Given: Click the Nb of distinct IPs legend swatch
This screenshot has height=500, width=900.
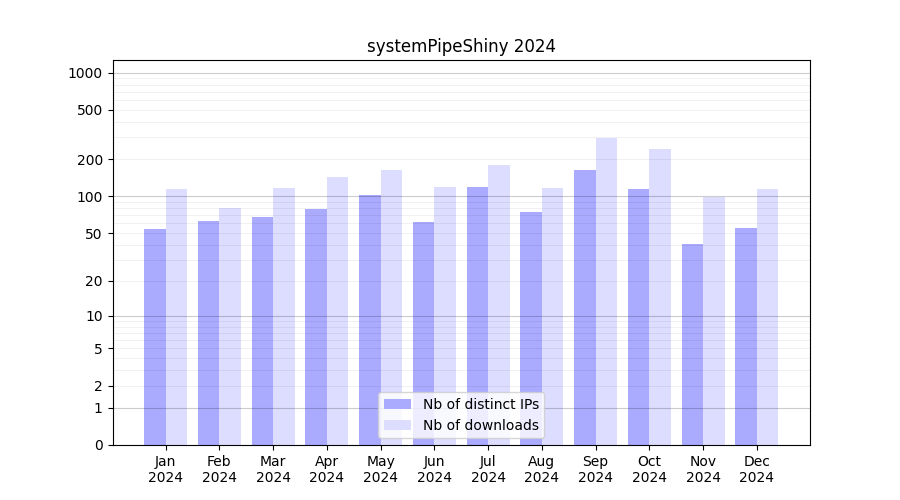Looking at the screenshot, I should pyautogui.click(x=397, y=404).
